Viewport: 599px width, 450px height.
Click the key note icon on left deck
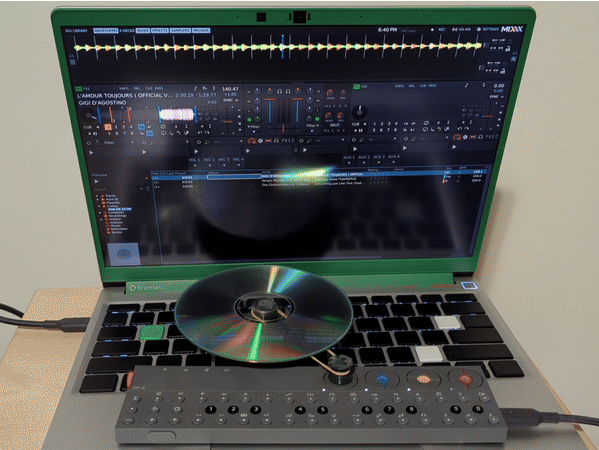[196, 88]
